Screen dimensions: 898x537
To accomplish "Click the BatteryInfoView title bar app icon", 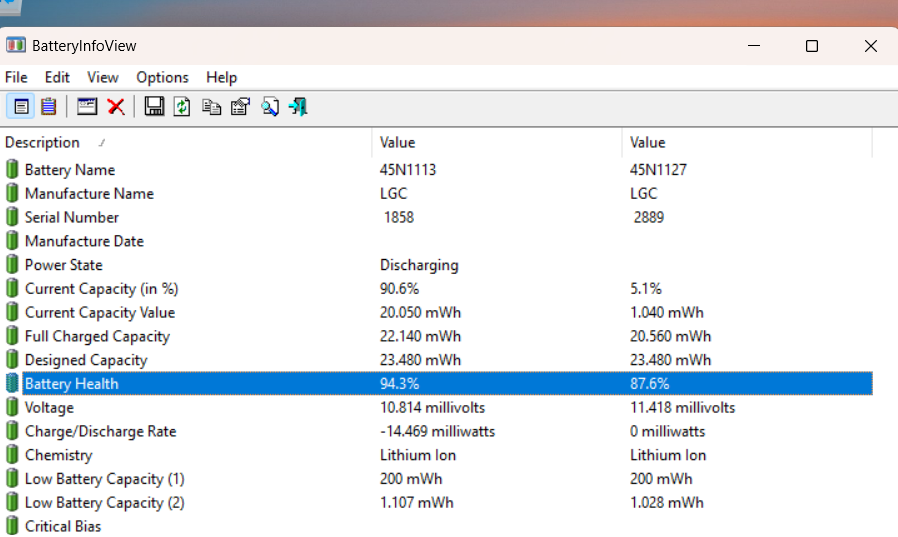I will (x=16, y=45).
